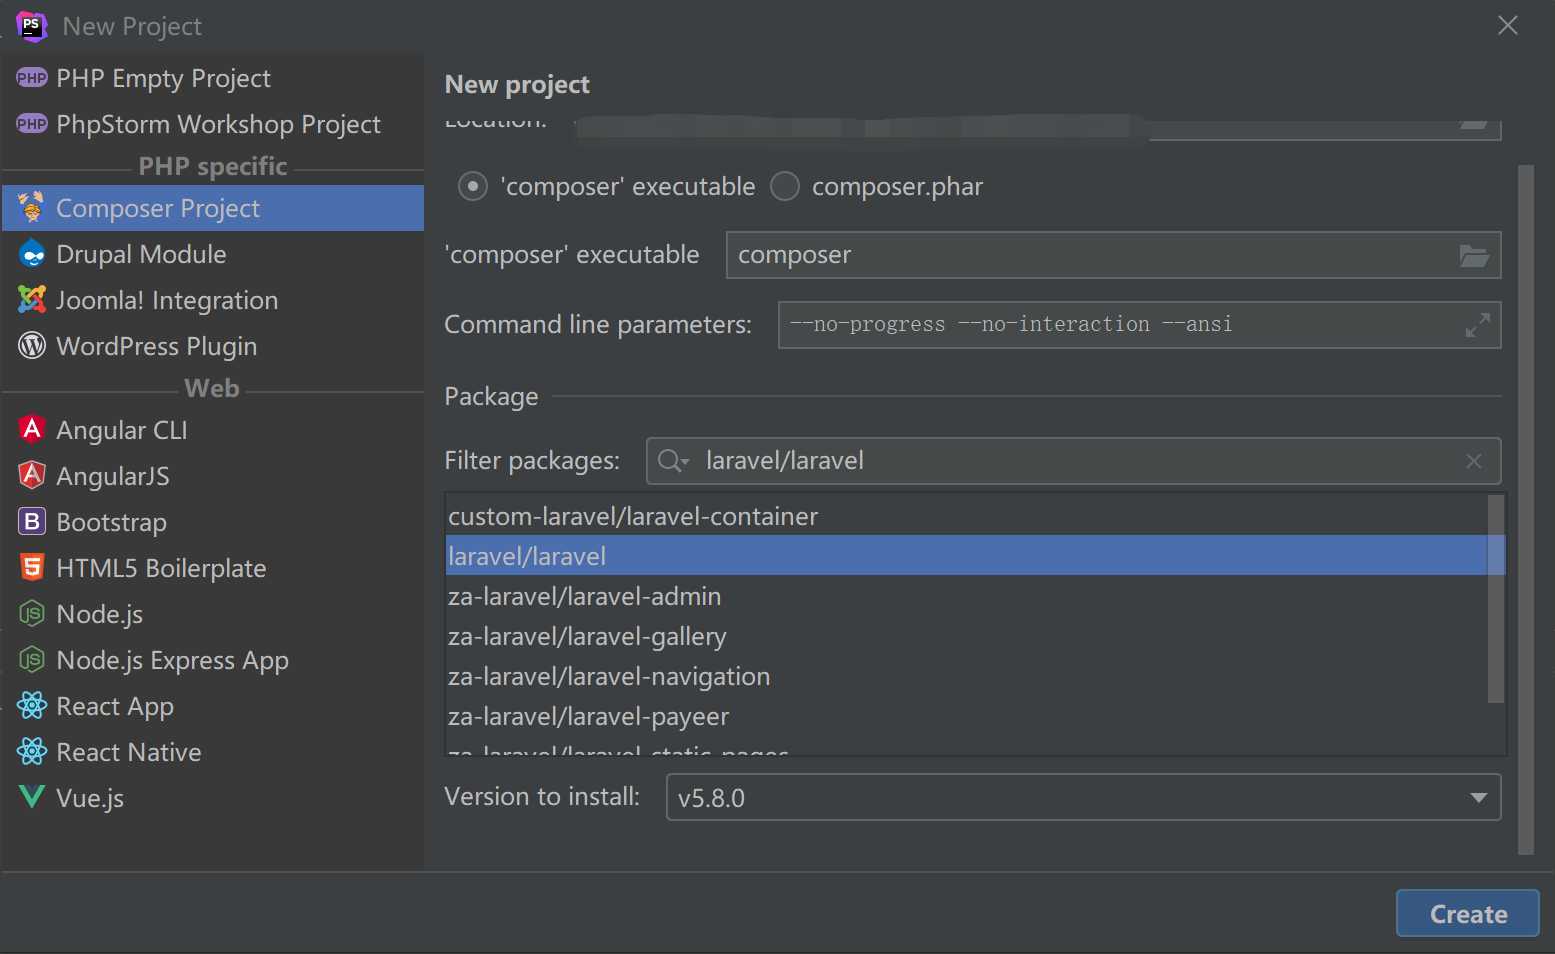The width and height of the screenshot is (1555, 954).
Task: Click the React Native atom icon
Action: (x=32, y=751)
